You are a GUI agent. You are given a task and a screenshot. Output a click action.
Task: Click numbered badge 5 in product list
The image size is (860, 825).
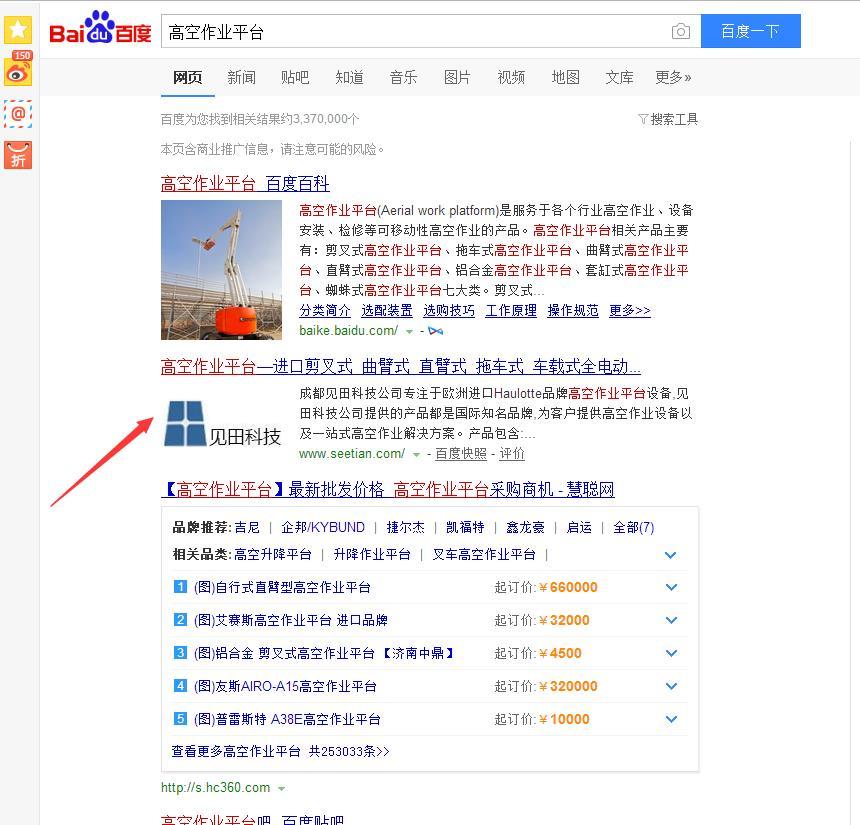point(180,719)
